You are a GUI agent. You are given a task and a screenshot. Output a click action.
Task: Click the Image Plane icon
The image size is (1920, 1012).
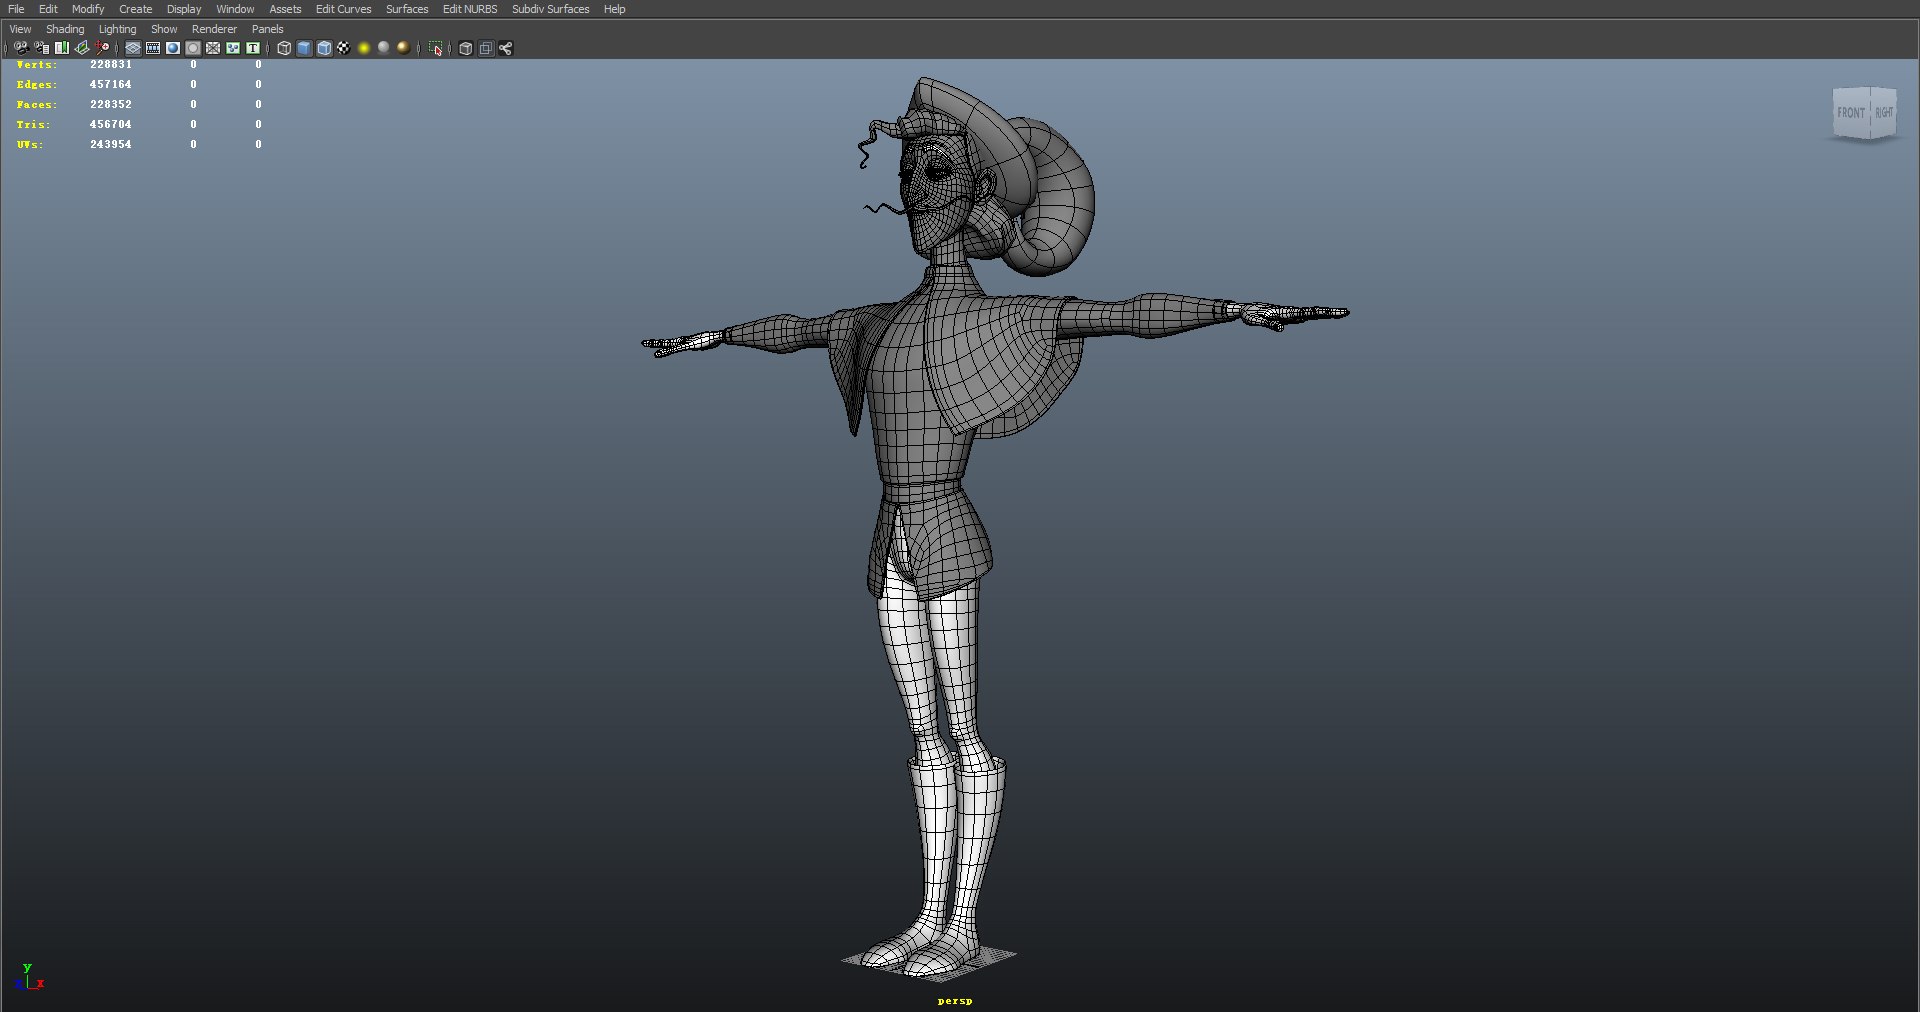pyautogui.click(x=82, y=48)
